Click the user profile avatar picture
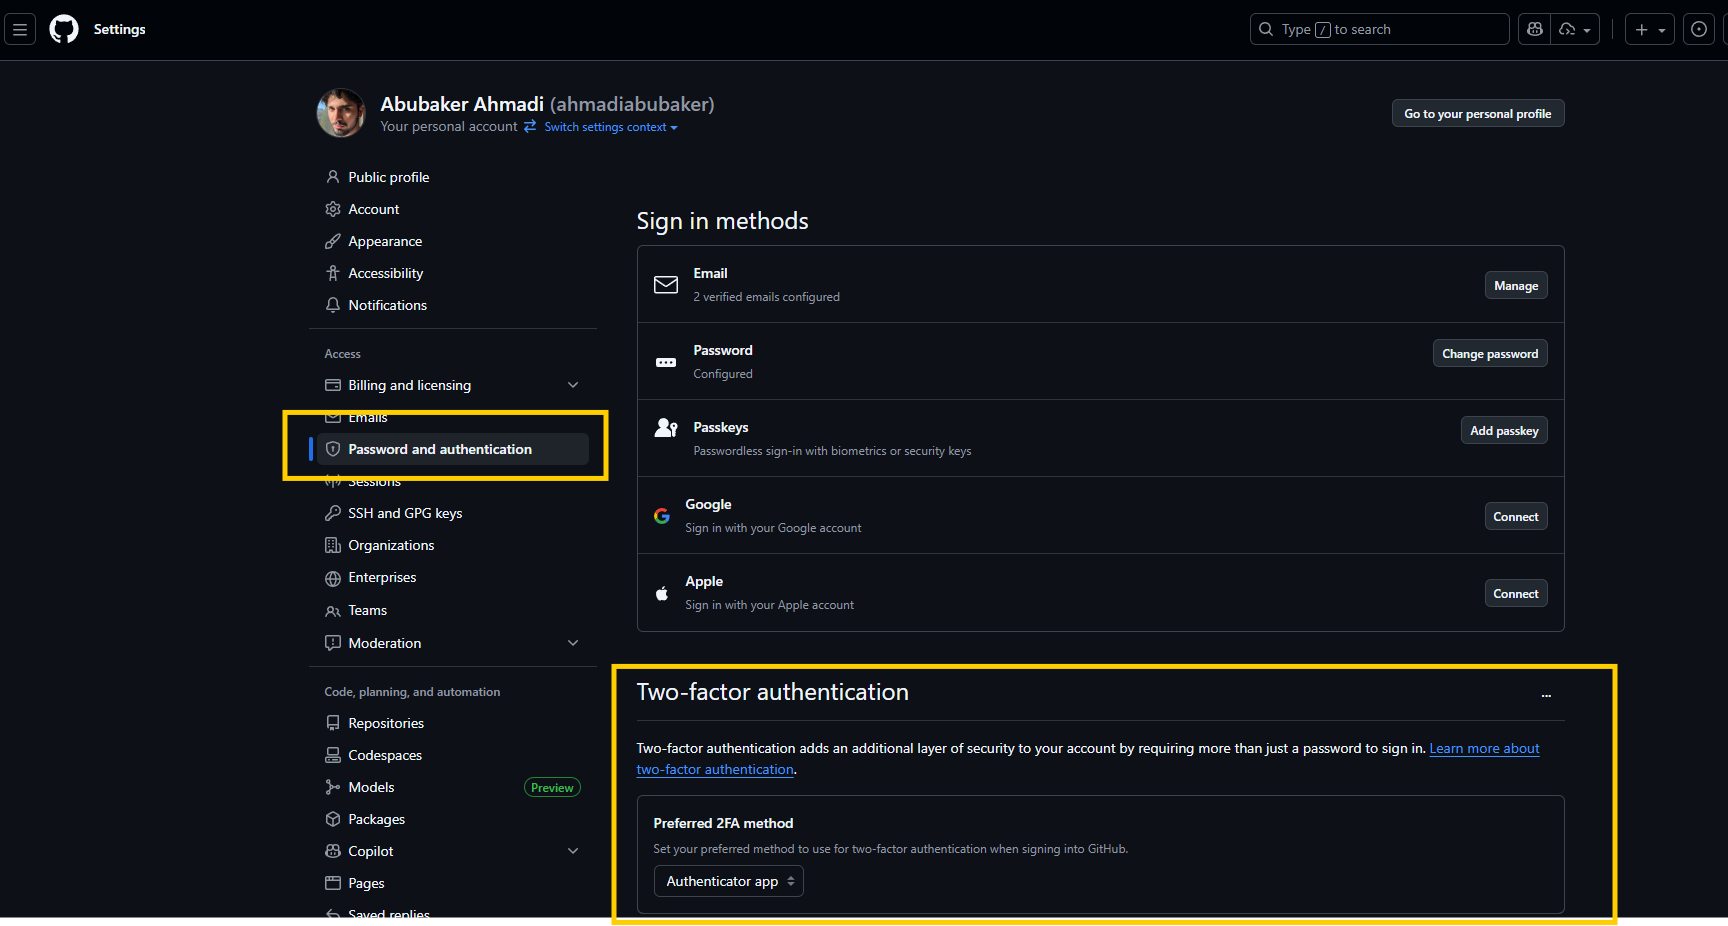This screenshot has height=926, width=1728. pos(341,113)
